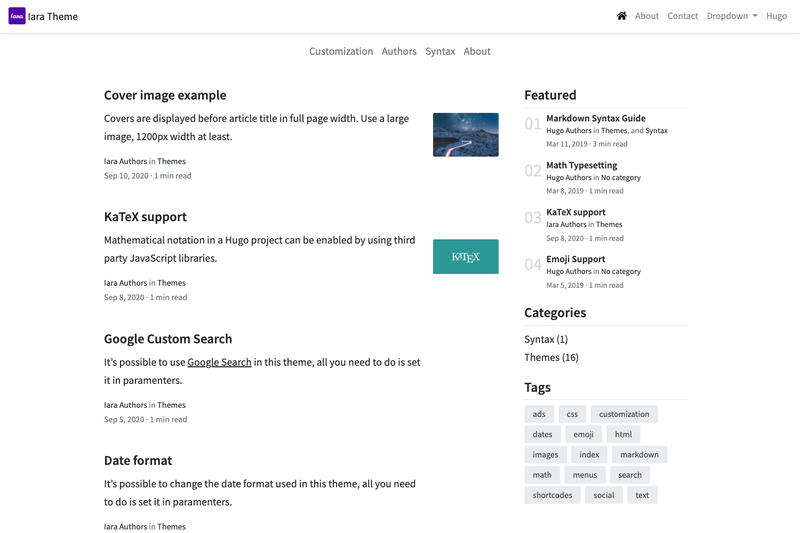
Task: Open the Google Custom Search article
Action: pyautogui.click(x=168, y=339)
